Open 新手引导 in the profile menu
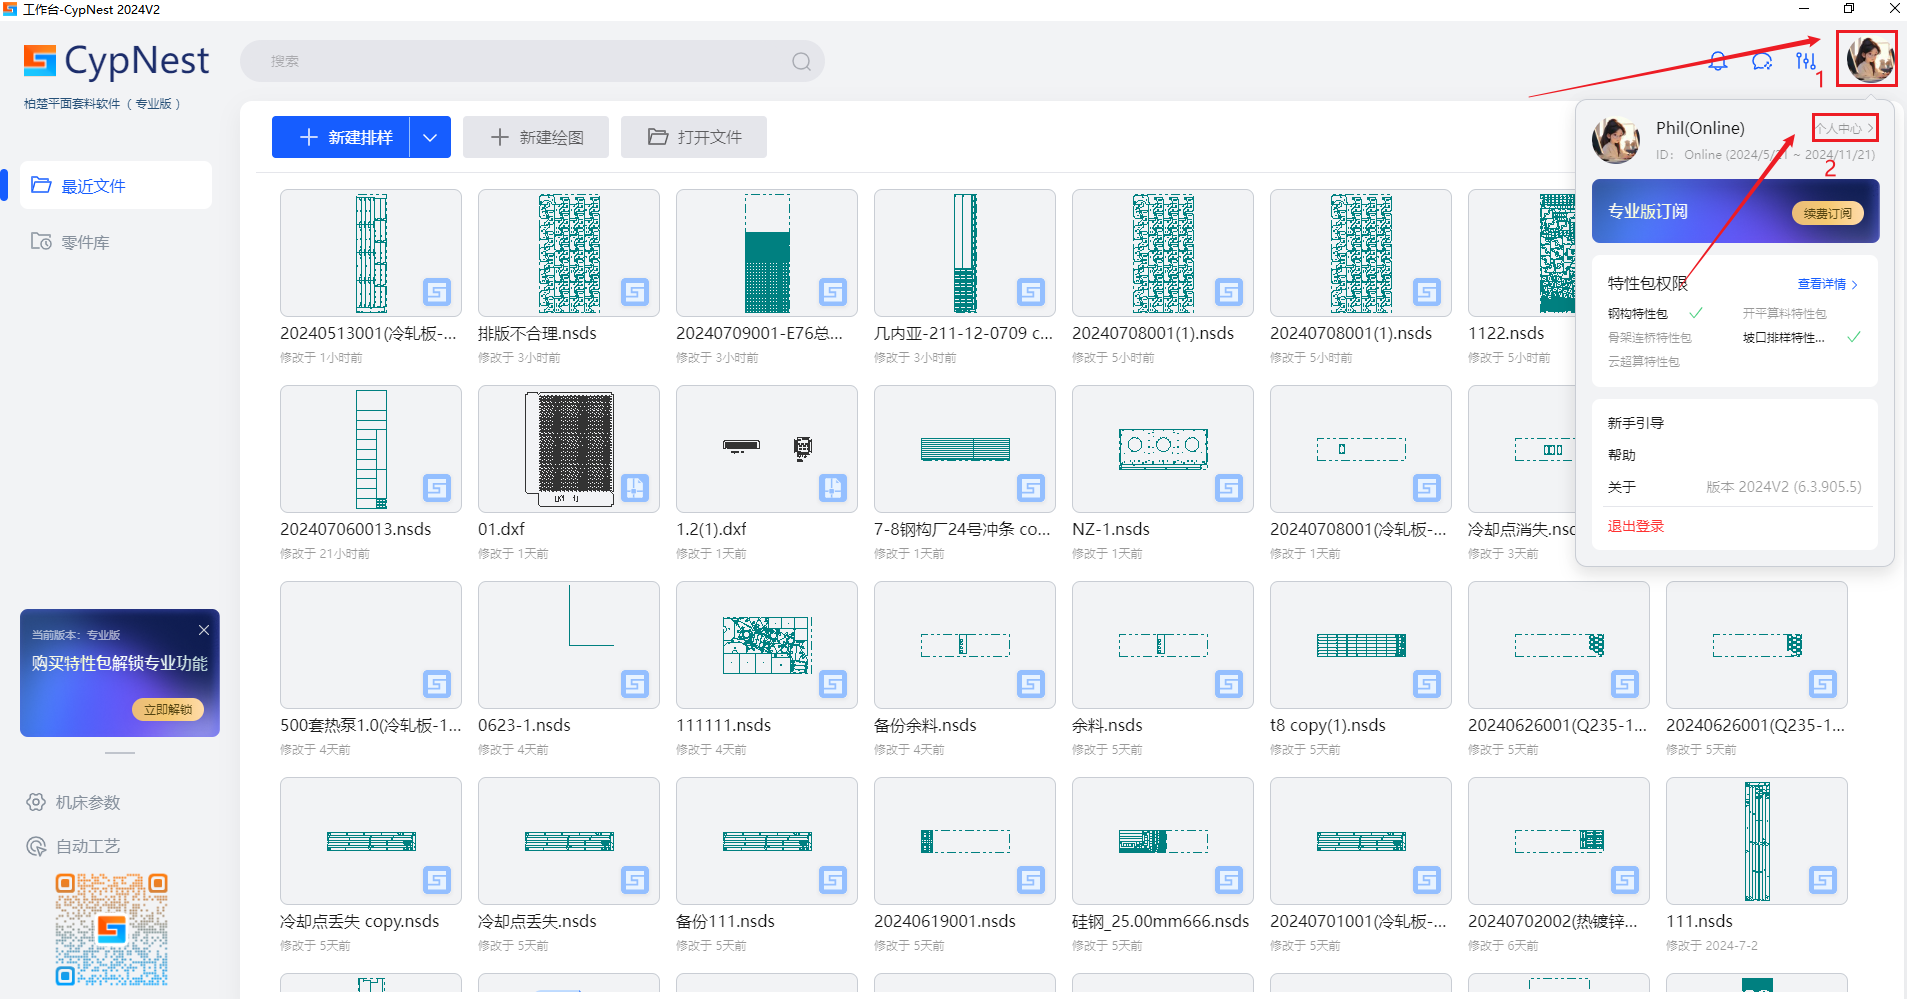The width and height of the screenshot is (1907, 999). [x=1636, y=423]
